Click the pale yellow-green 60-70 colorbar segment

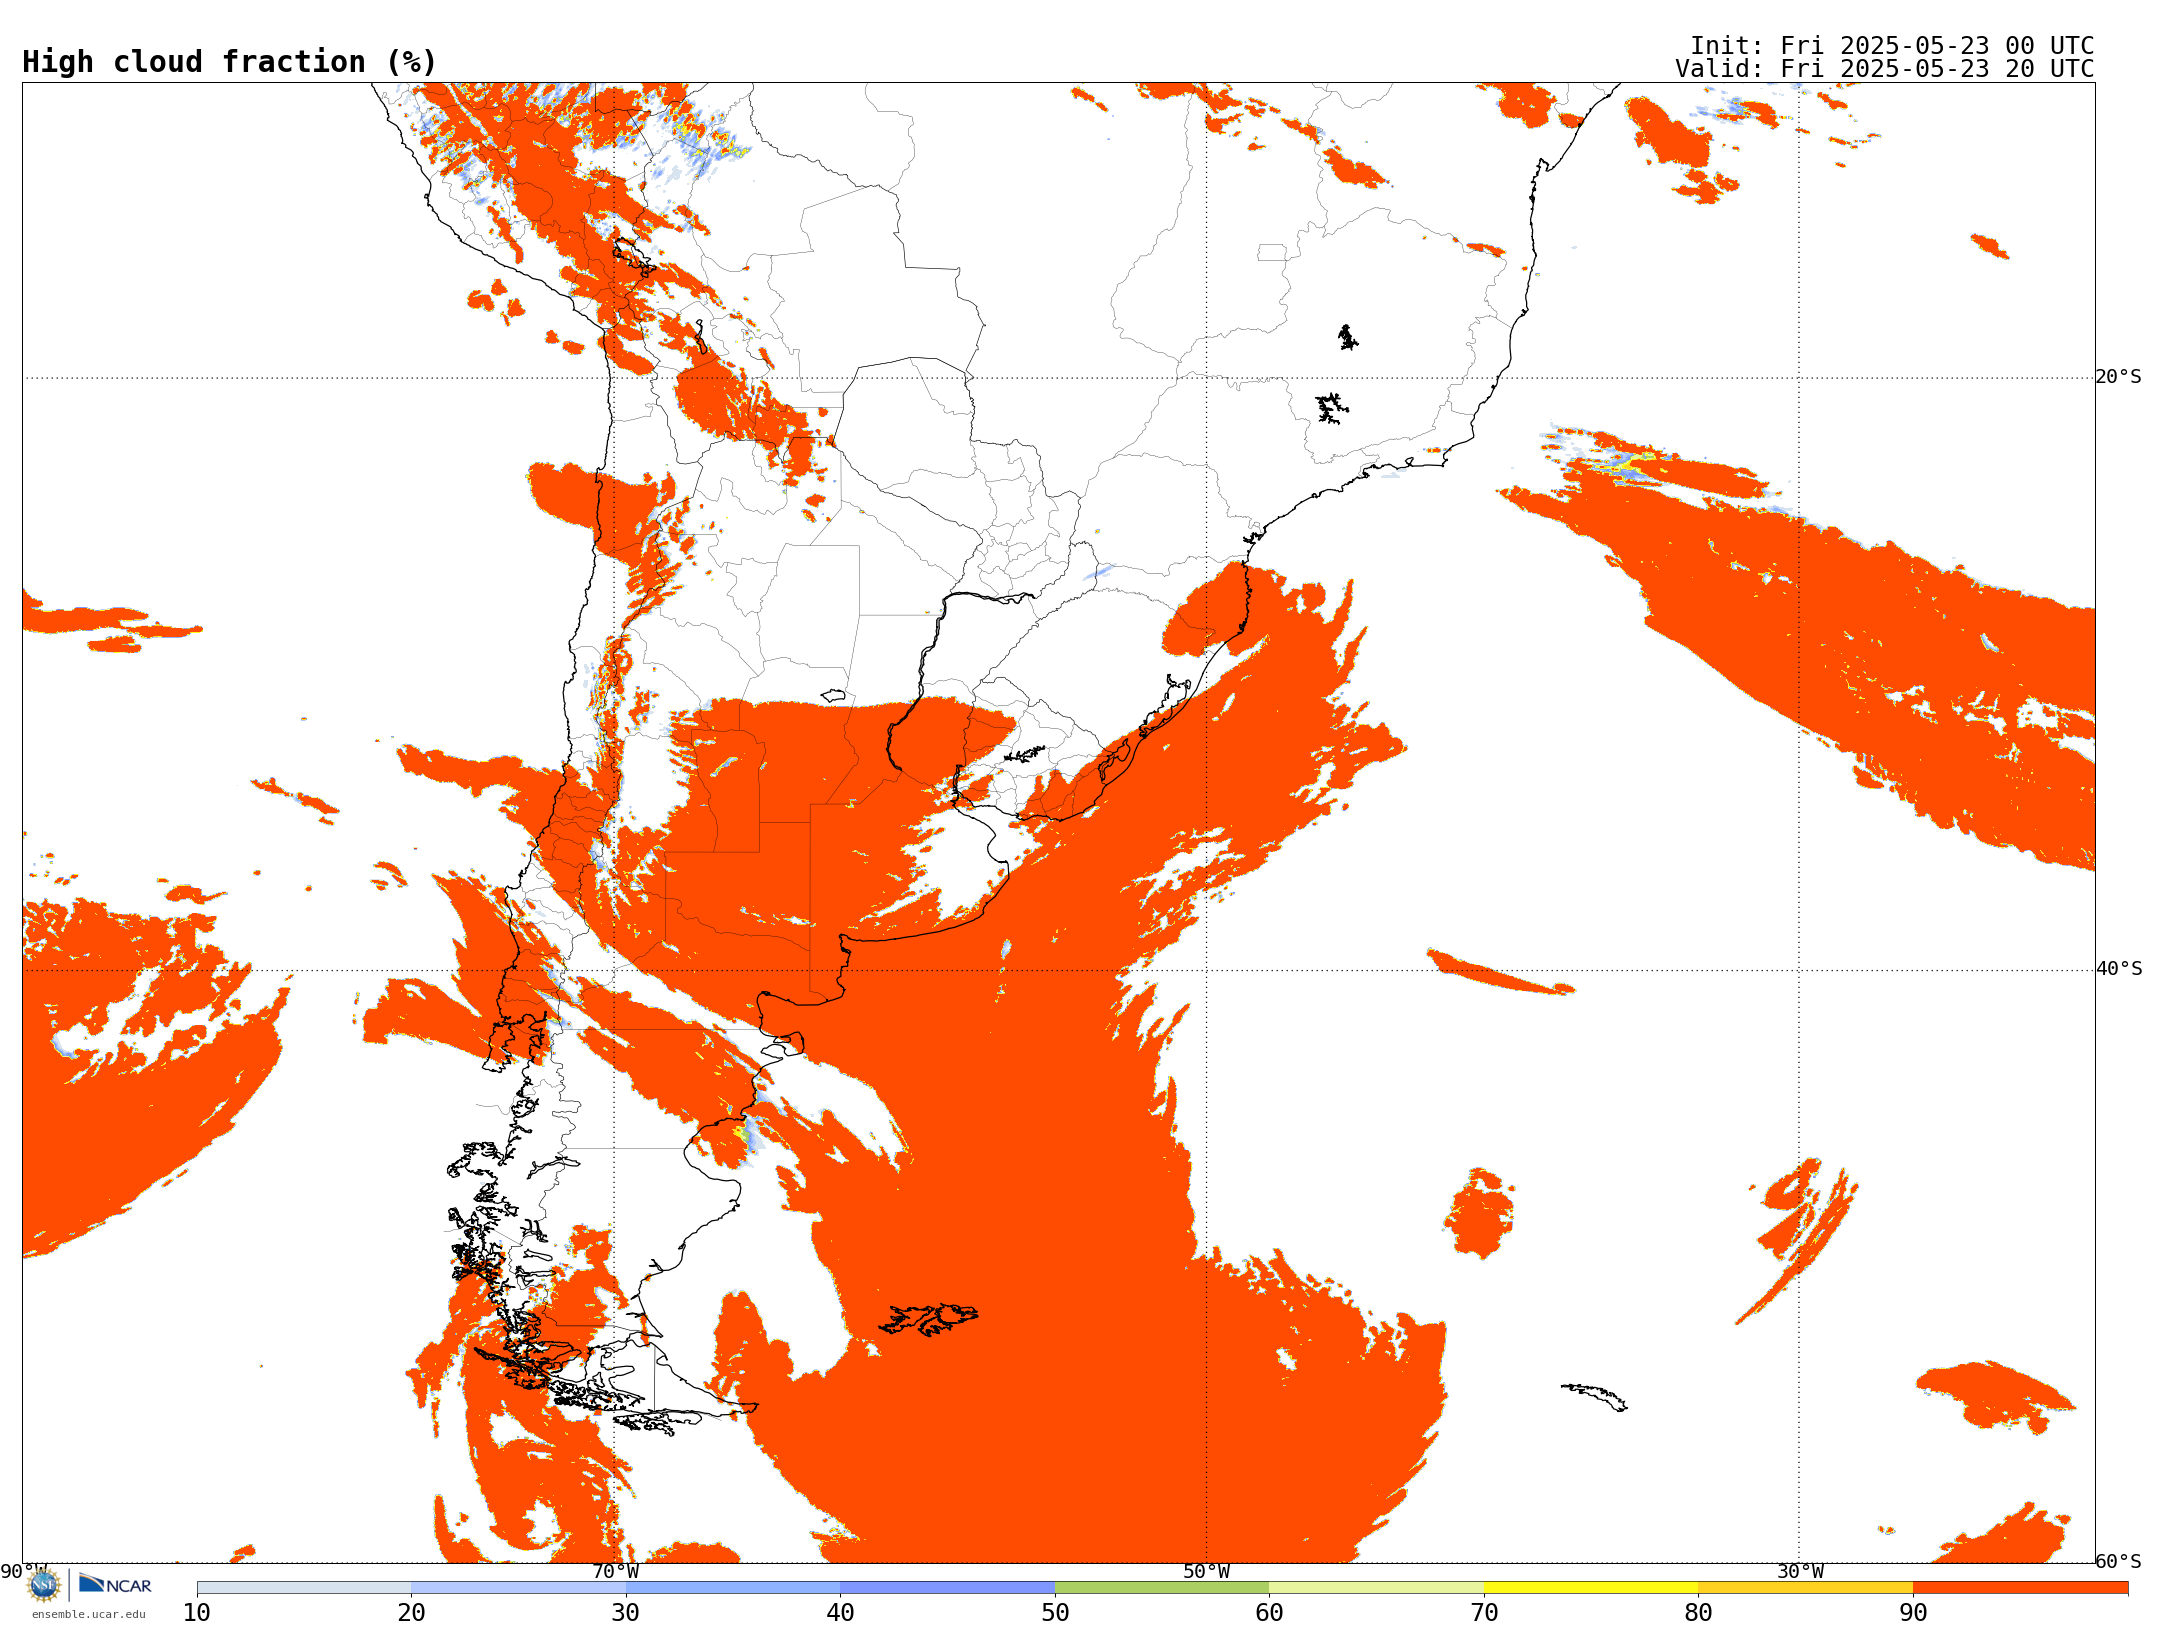tap(1376, 1588)
